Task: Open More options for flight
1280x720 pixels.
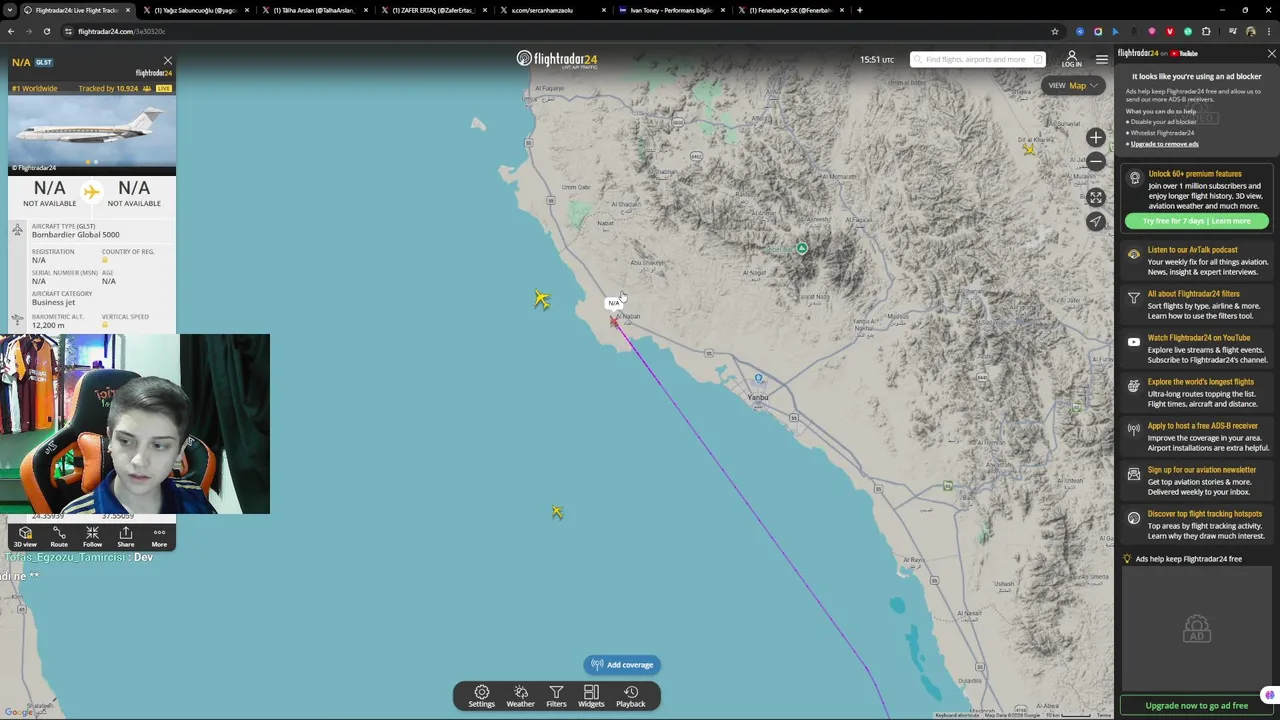Action: coord(159,537)
